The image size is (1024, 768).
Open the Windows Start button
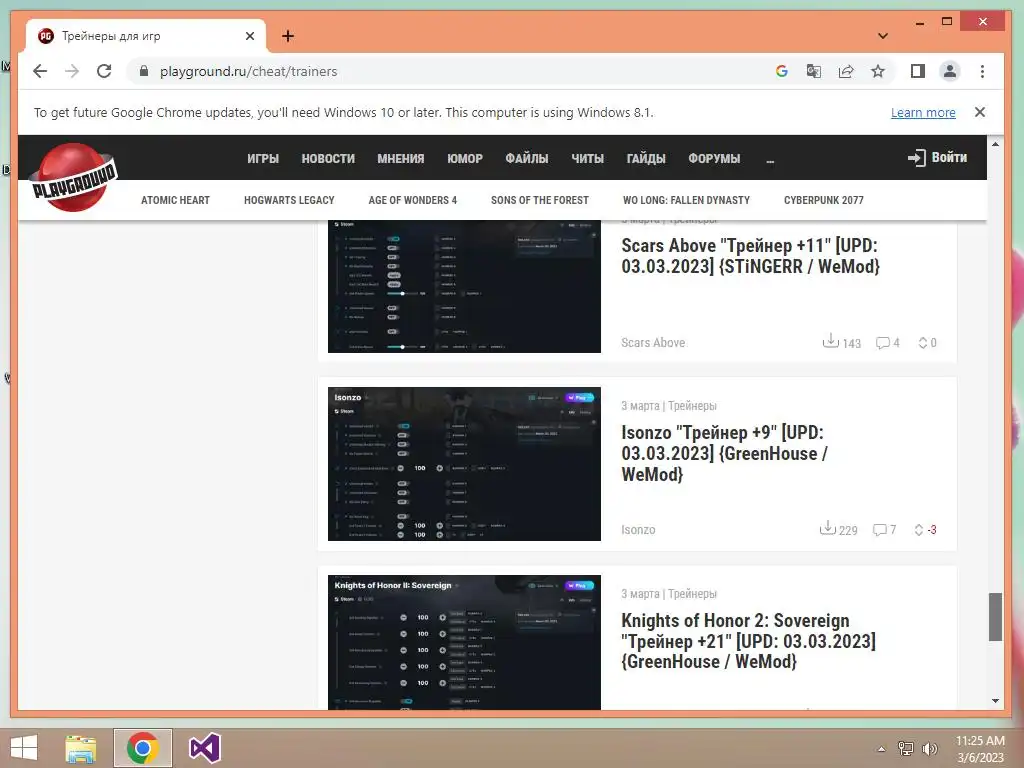pos(24,748)
